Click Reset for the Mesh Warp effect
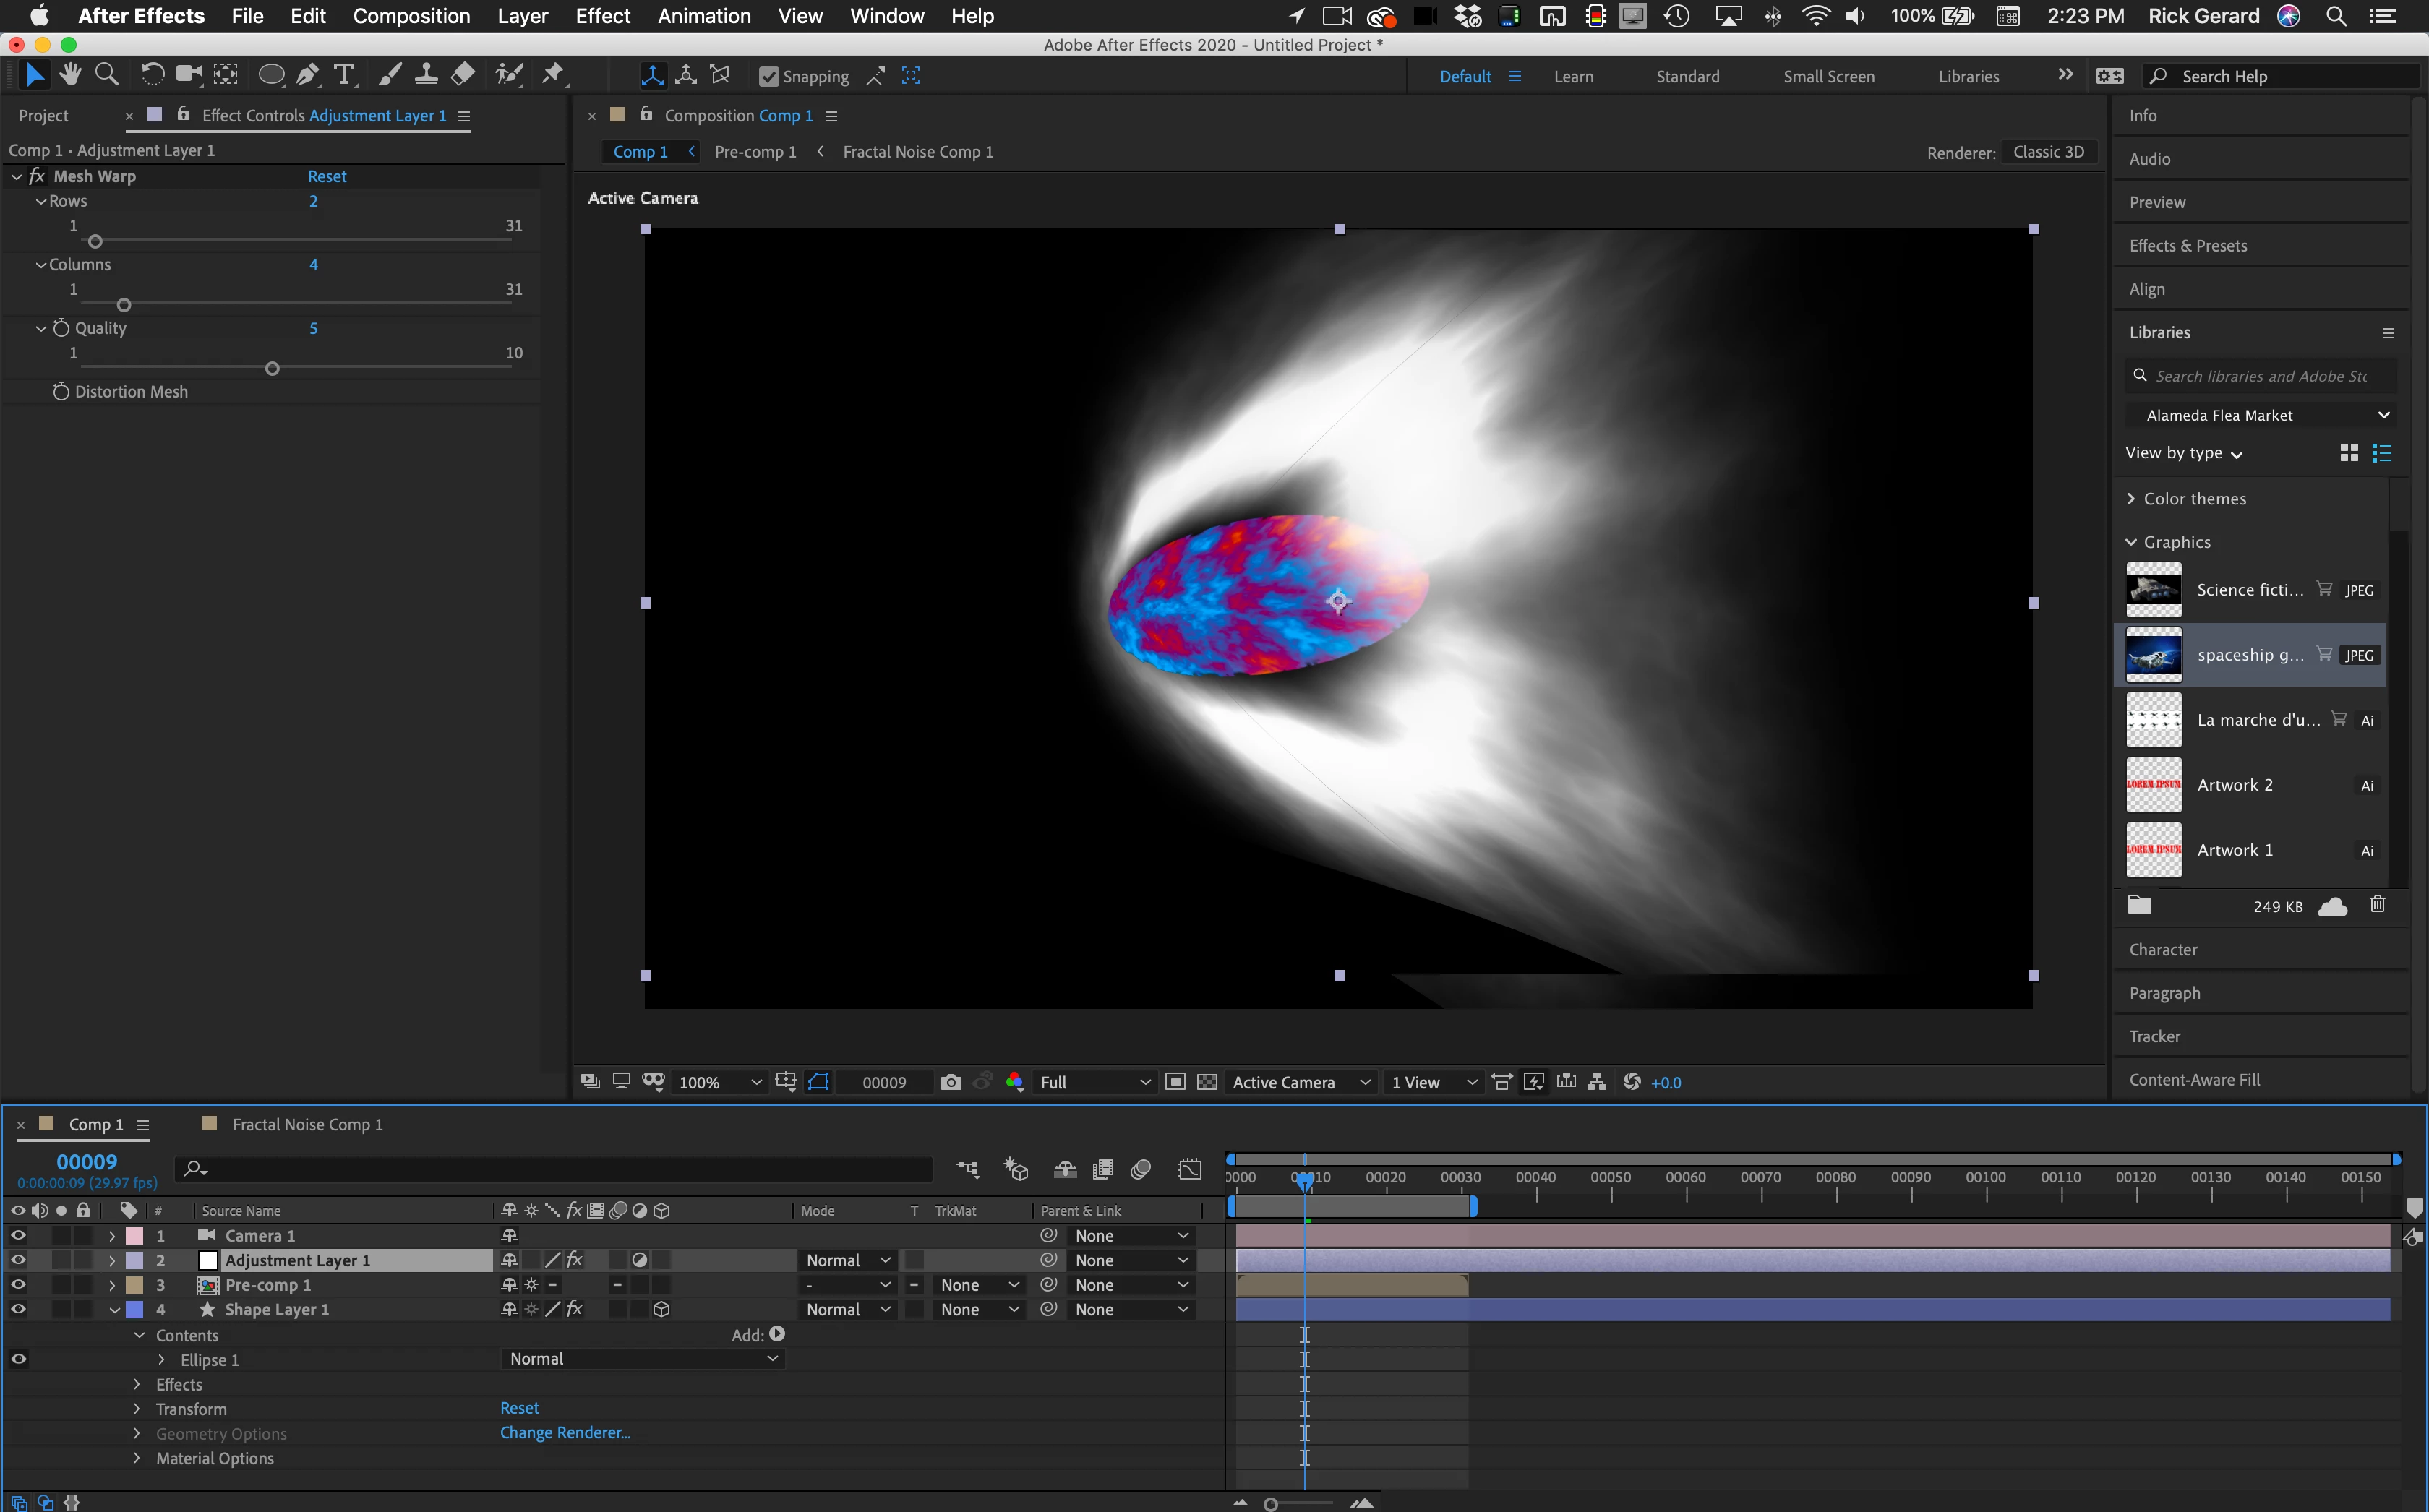This screenshot has width=2429, height=1512. coord(327,176)
